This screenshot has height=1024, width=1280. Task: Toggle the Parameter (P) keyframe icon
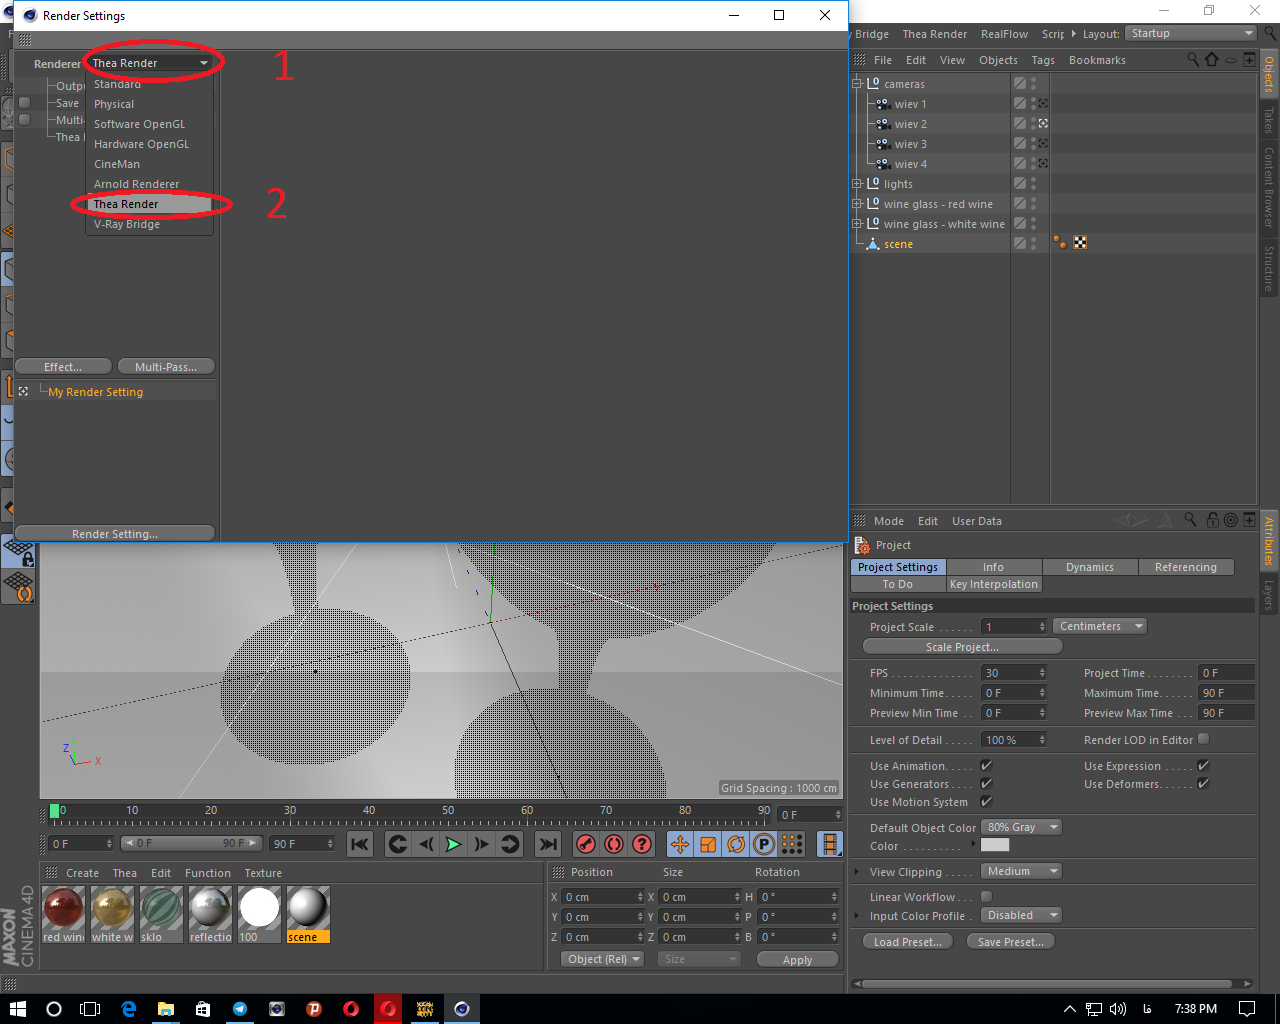click(x=764, y=844)
